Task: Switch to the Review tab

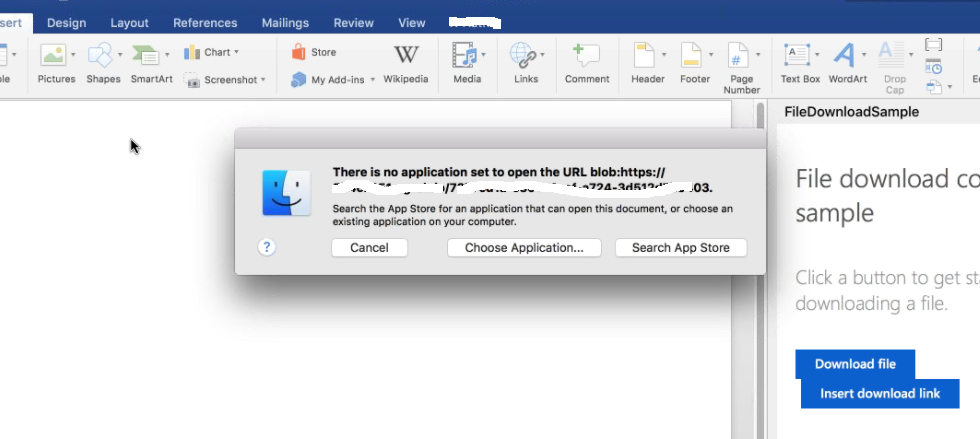Action: click(x=353, y=23)
